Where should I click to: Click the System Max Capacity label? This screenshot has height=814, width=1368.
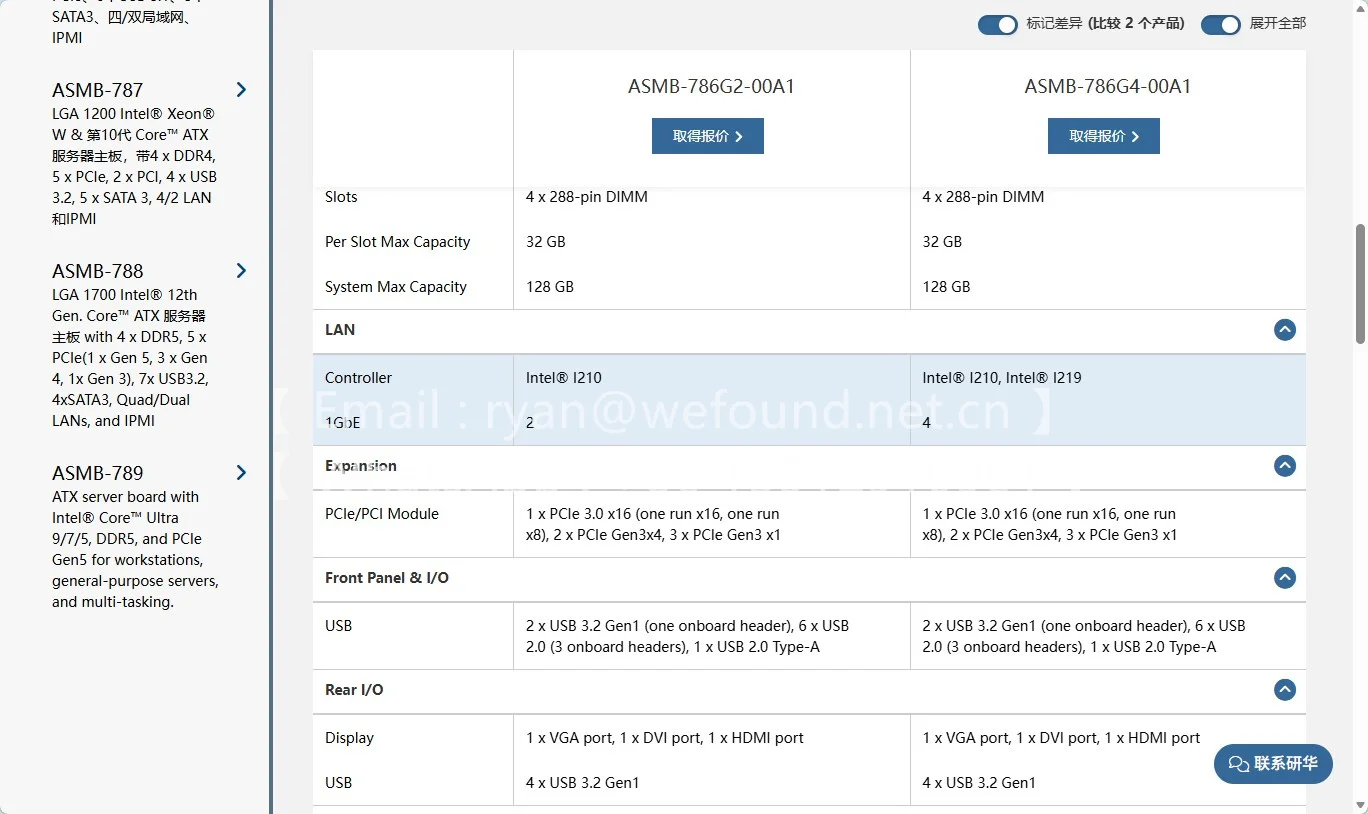coord(396,287)
